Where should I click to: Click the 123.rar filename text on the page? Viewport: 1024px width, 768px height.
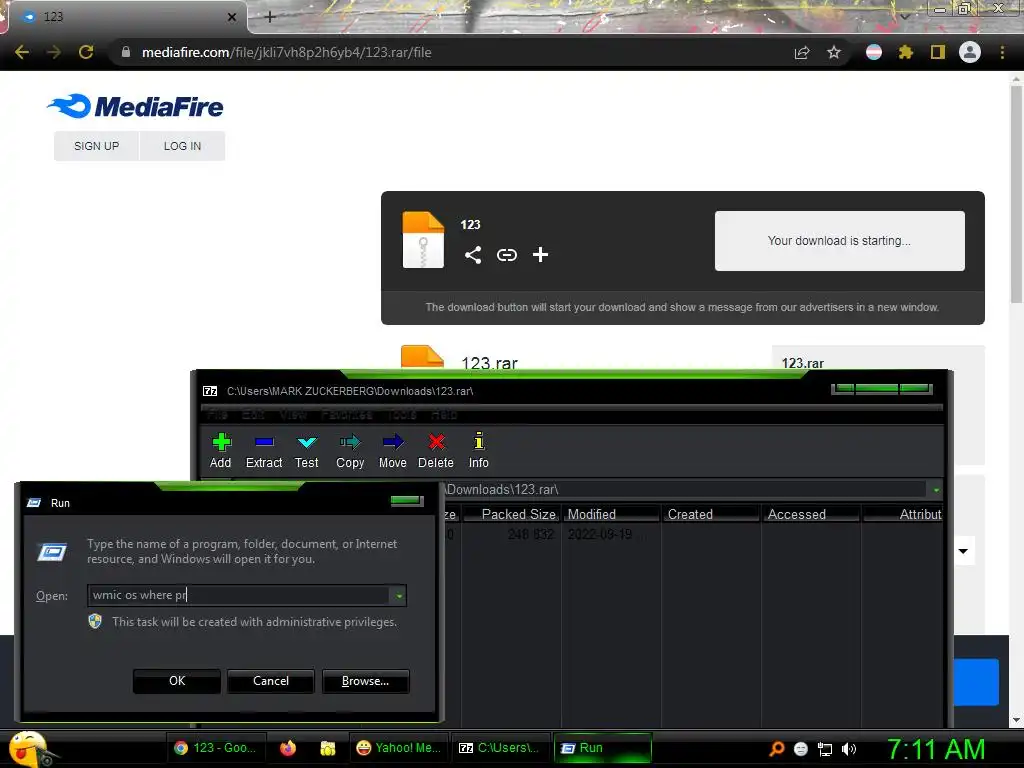[489, 362]
